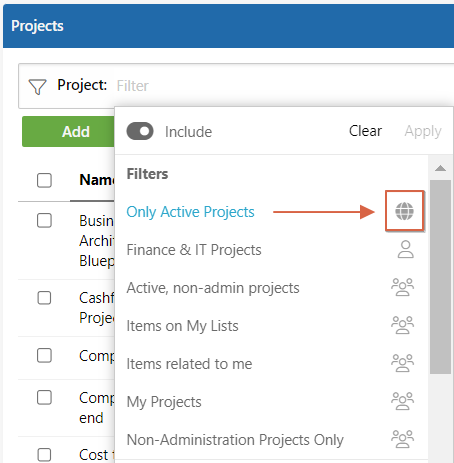Check the Business Architecture row checkbox
454x463 pixels.
pos(44,220)
